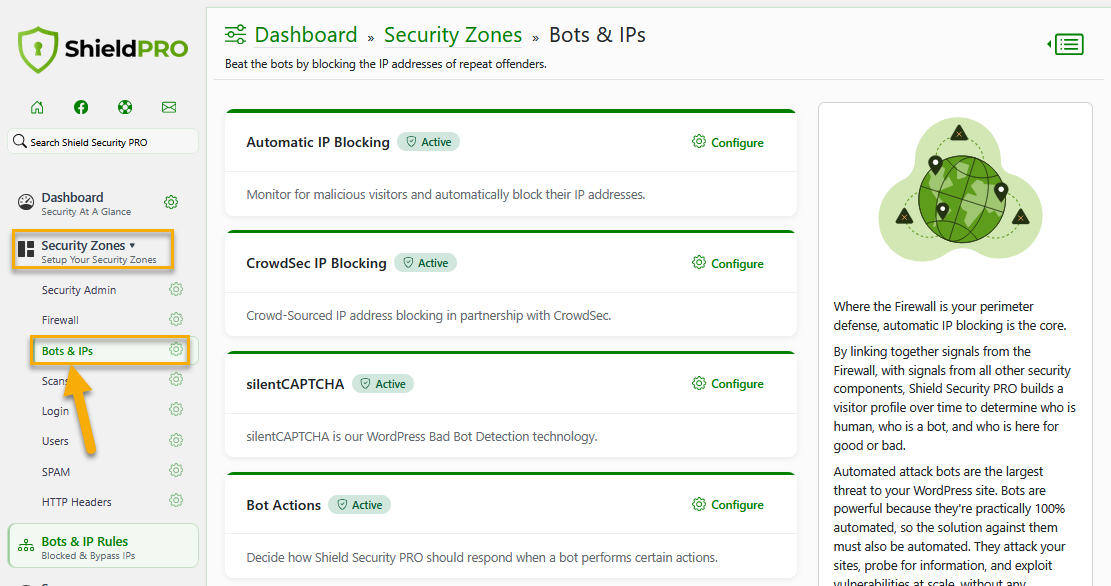Open Login gear icon
1111x586 pixels.
pos(176,410)
